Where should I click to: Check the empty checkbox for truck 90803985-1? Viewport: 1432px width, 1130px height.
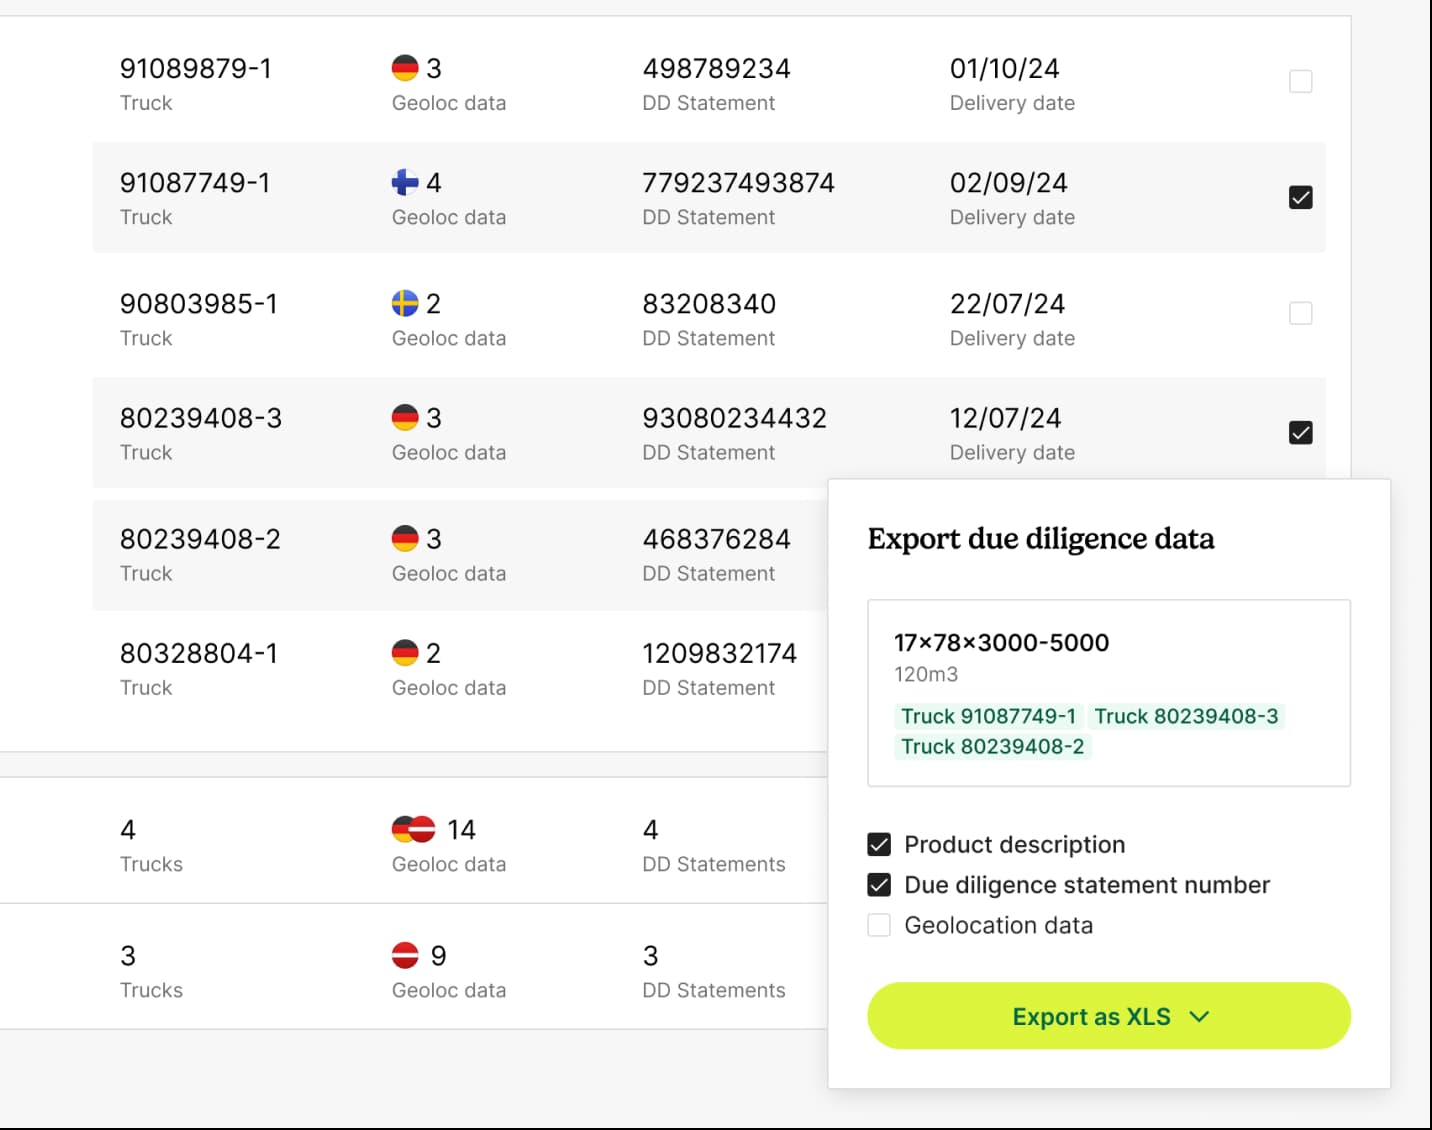click(x=1300, y=313)
